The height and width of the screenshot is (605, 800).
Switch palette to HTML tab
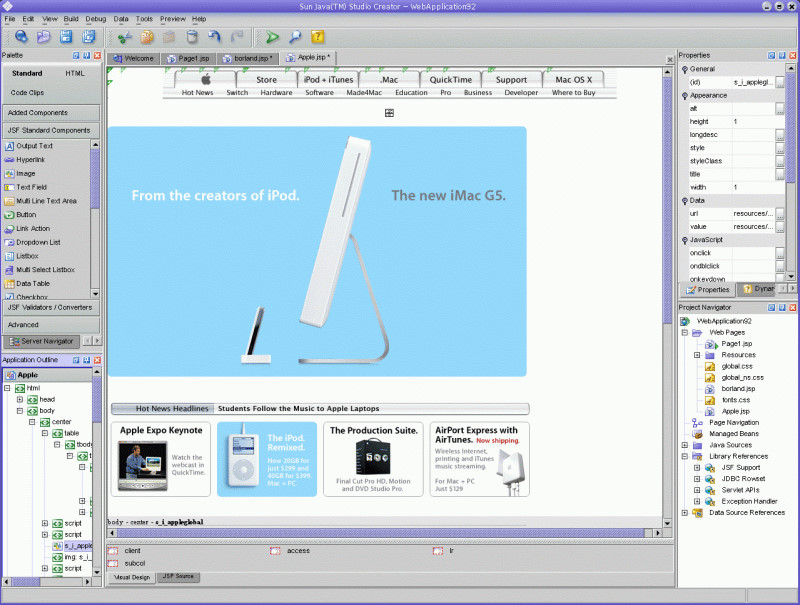(75, 73)
